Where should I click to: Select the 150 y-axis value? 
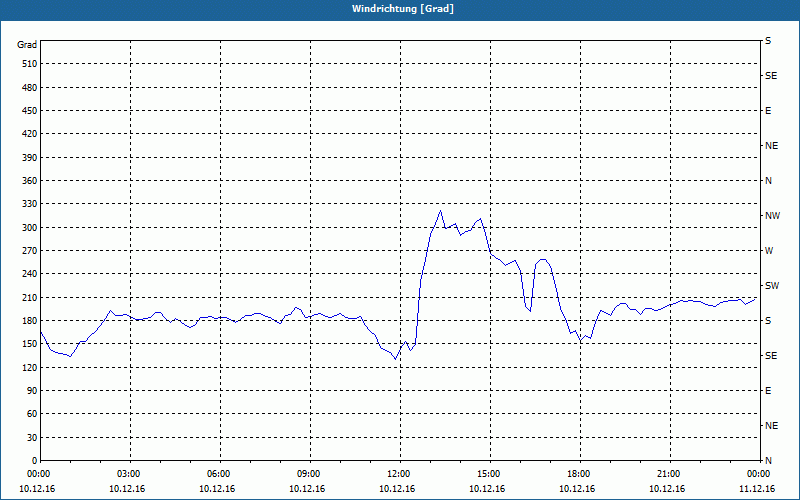(x=30, y=344)
